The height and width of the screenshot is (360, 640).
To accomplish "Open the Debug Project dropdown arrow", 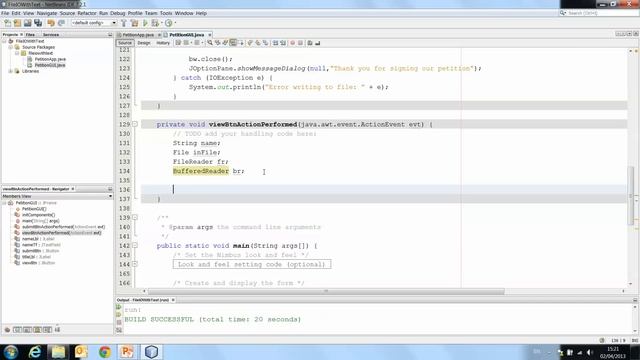I will [x=161, y=23].
